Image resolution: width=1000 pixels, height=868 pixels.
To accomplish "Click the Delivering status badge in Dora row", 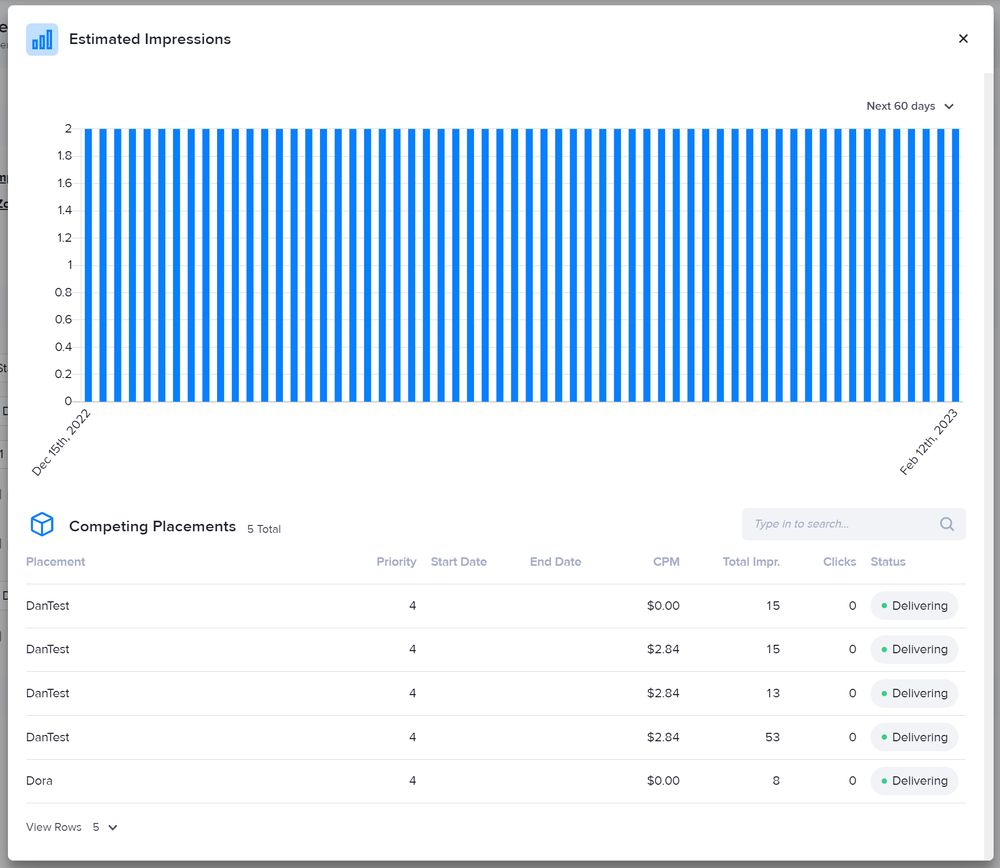I will [x=914, y=781].
